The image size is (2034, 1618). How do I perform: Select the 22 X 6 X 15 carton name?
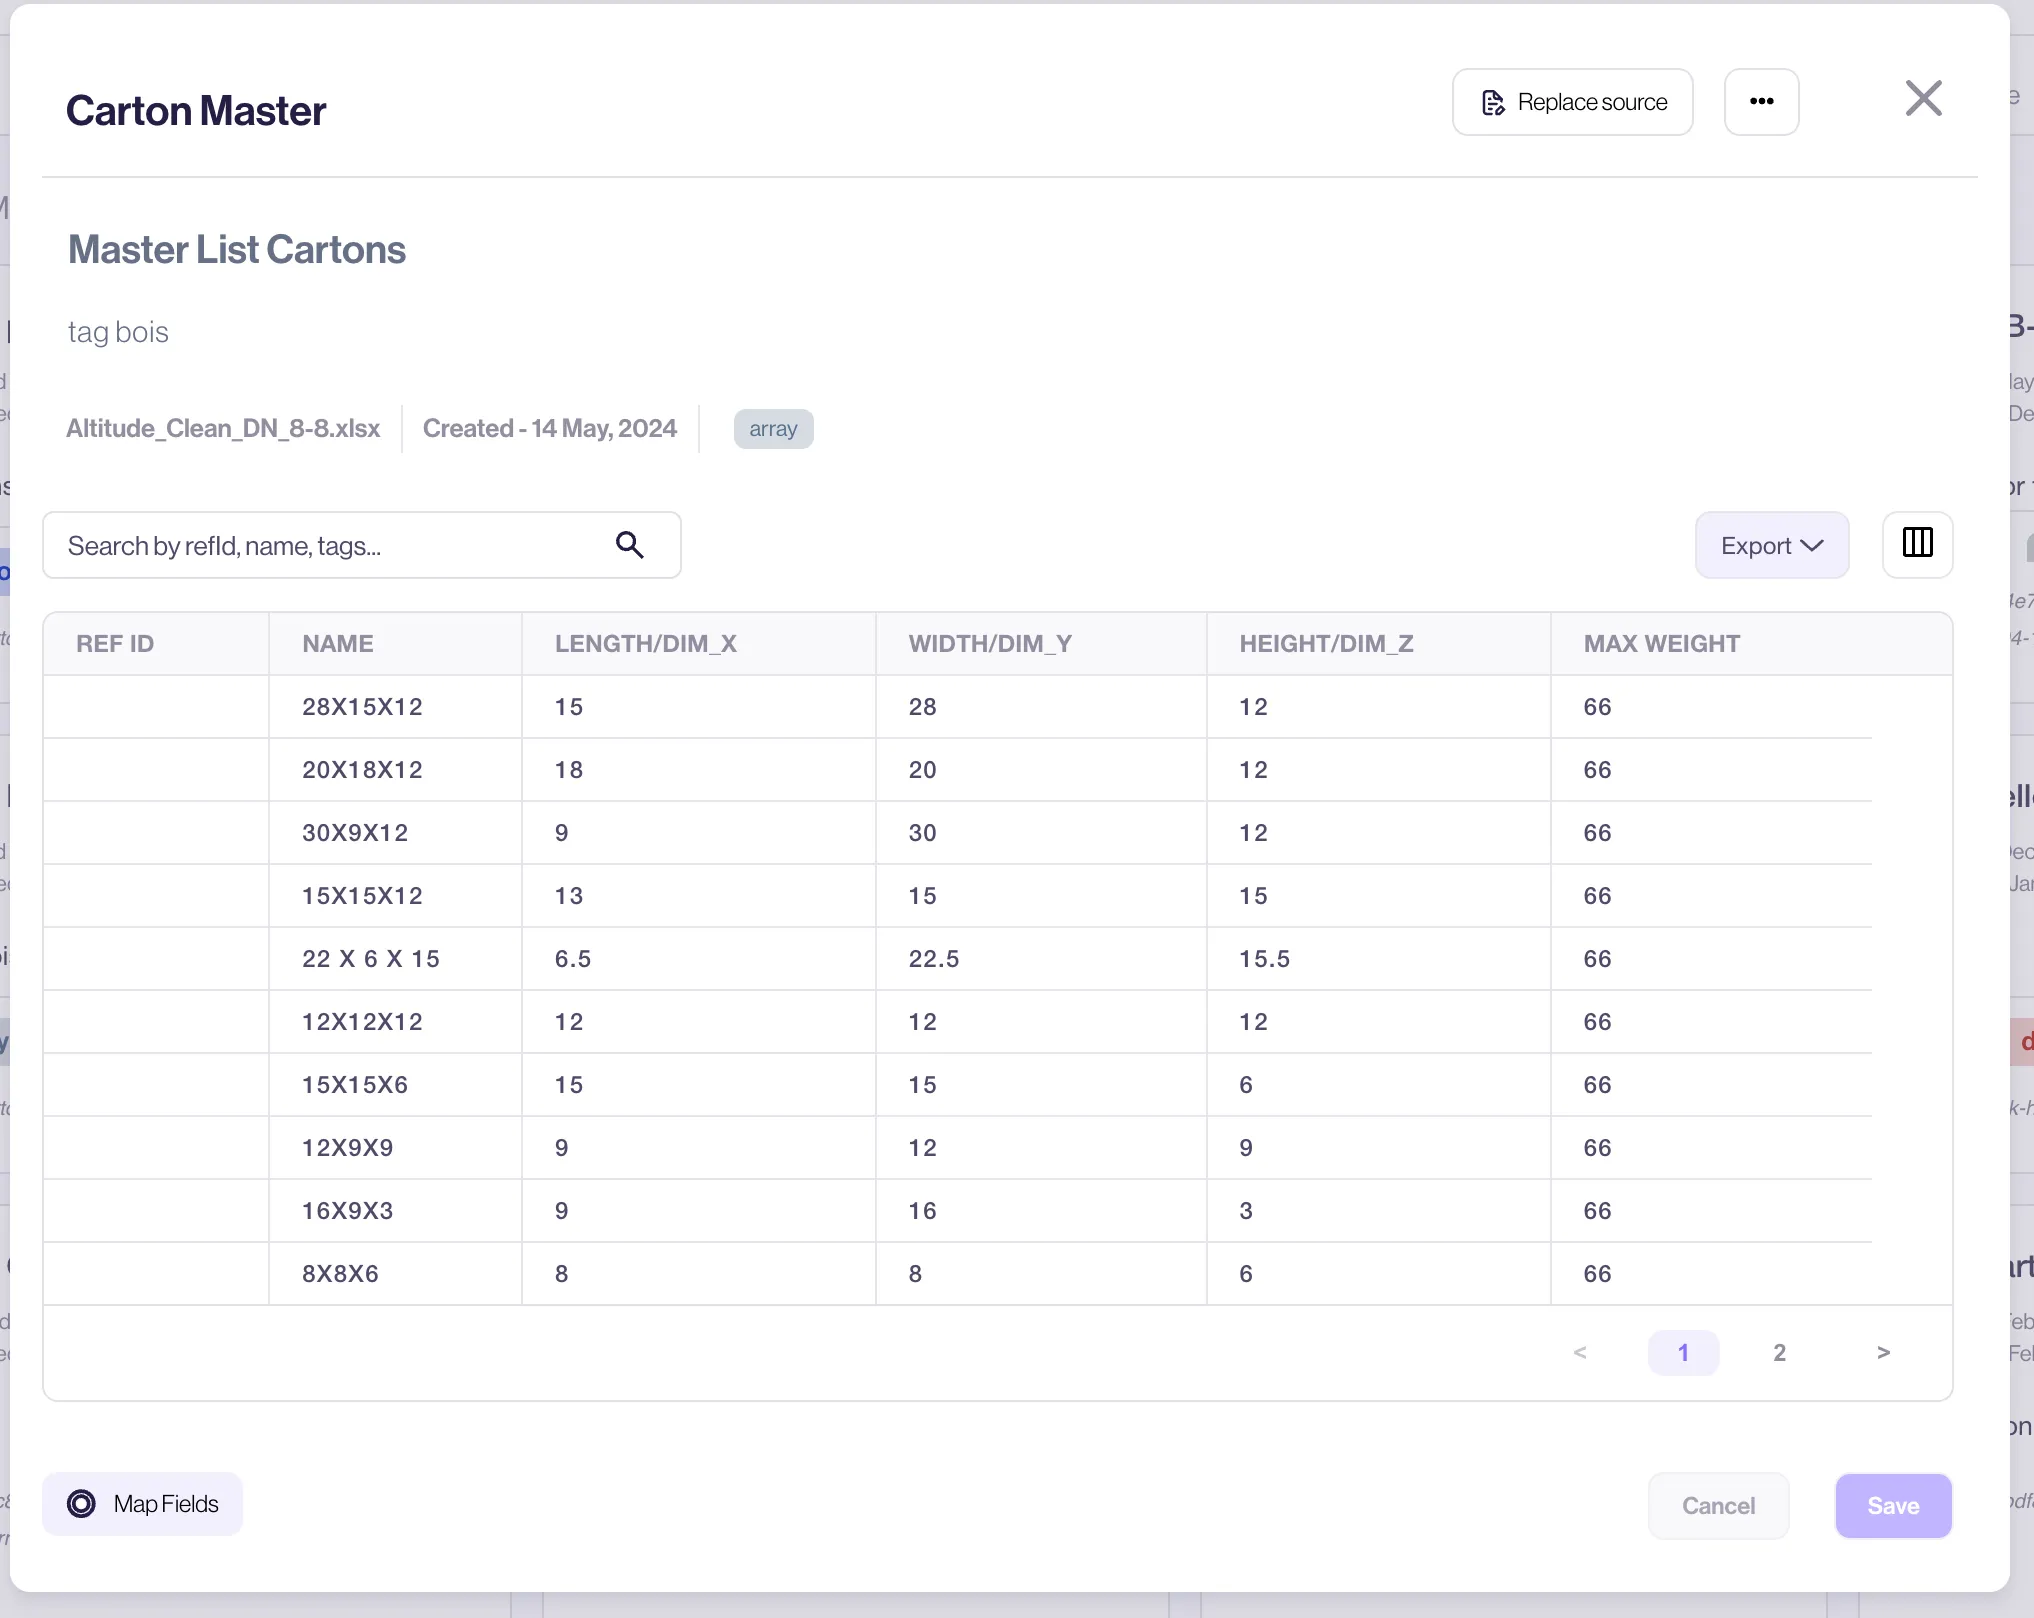click(371, 959)
